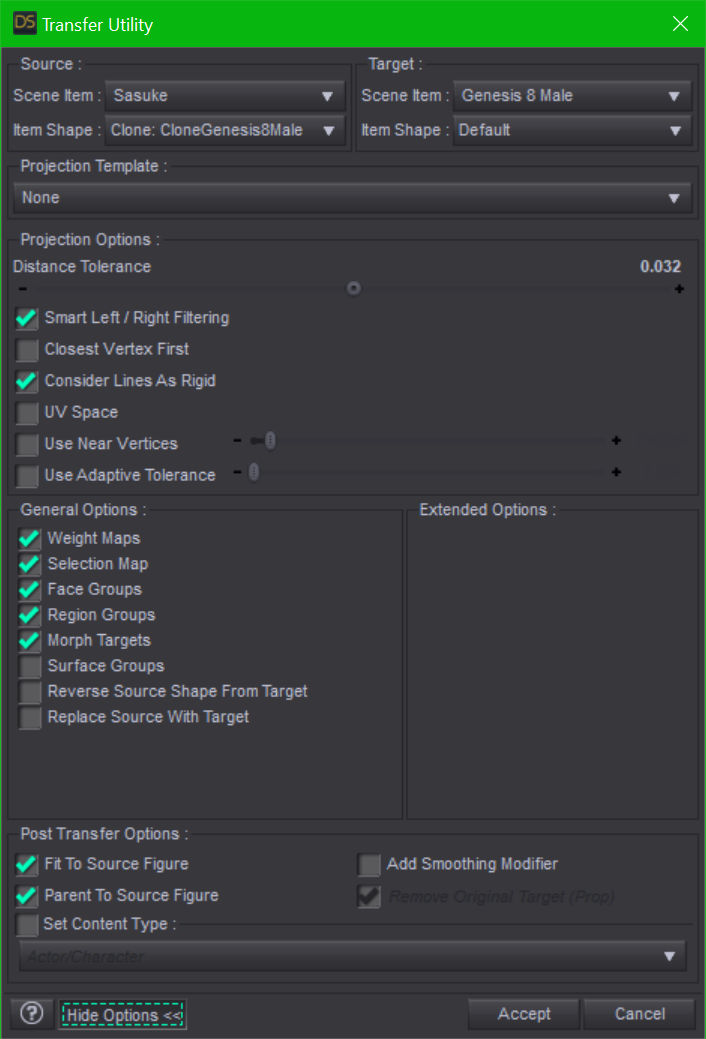Click the Use Adaptive Tolerance minus icon
This screenshot has width=706, height=1039.
pyautogui.click(x=237, y=472)
